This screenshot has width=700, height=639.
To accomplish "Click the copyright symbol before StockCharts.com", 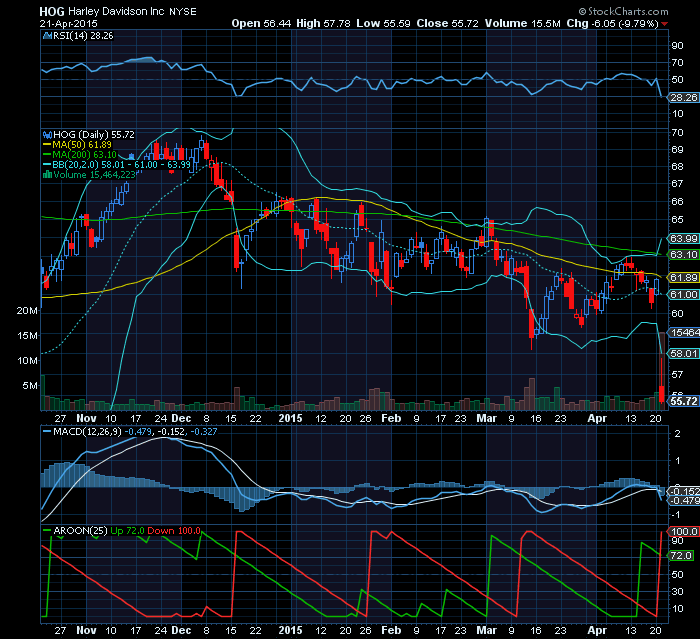I will [582, 12].
